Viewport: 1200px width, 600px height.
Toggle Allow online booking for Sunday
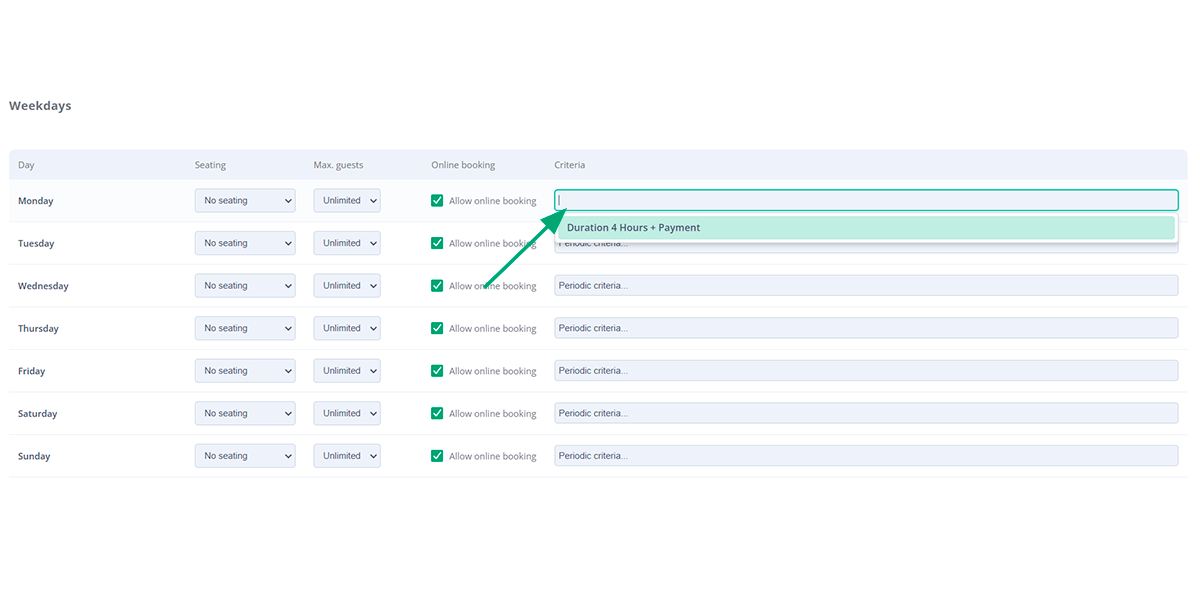point(437,455)
